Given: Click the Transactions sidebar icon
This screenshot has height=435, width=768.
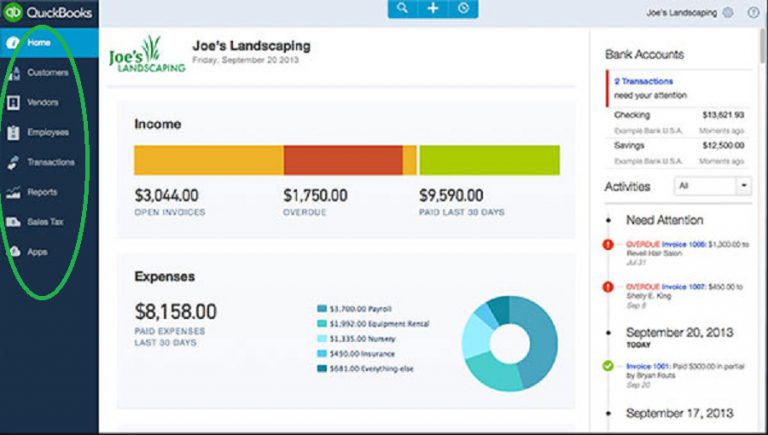Looking at the screenshot, I should pos(13,162).
